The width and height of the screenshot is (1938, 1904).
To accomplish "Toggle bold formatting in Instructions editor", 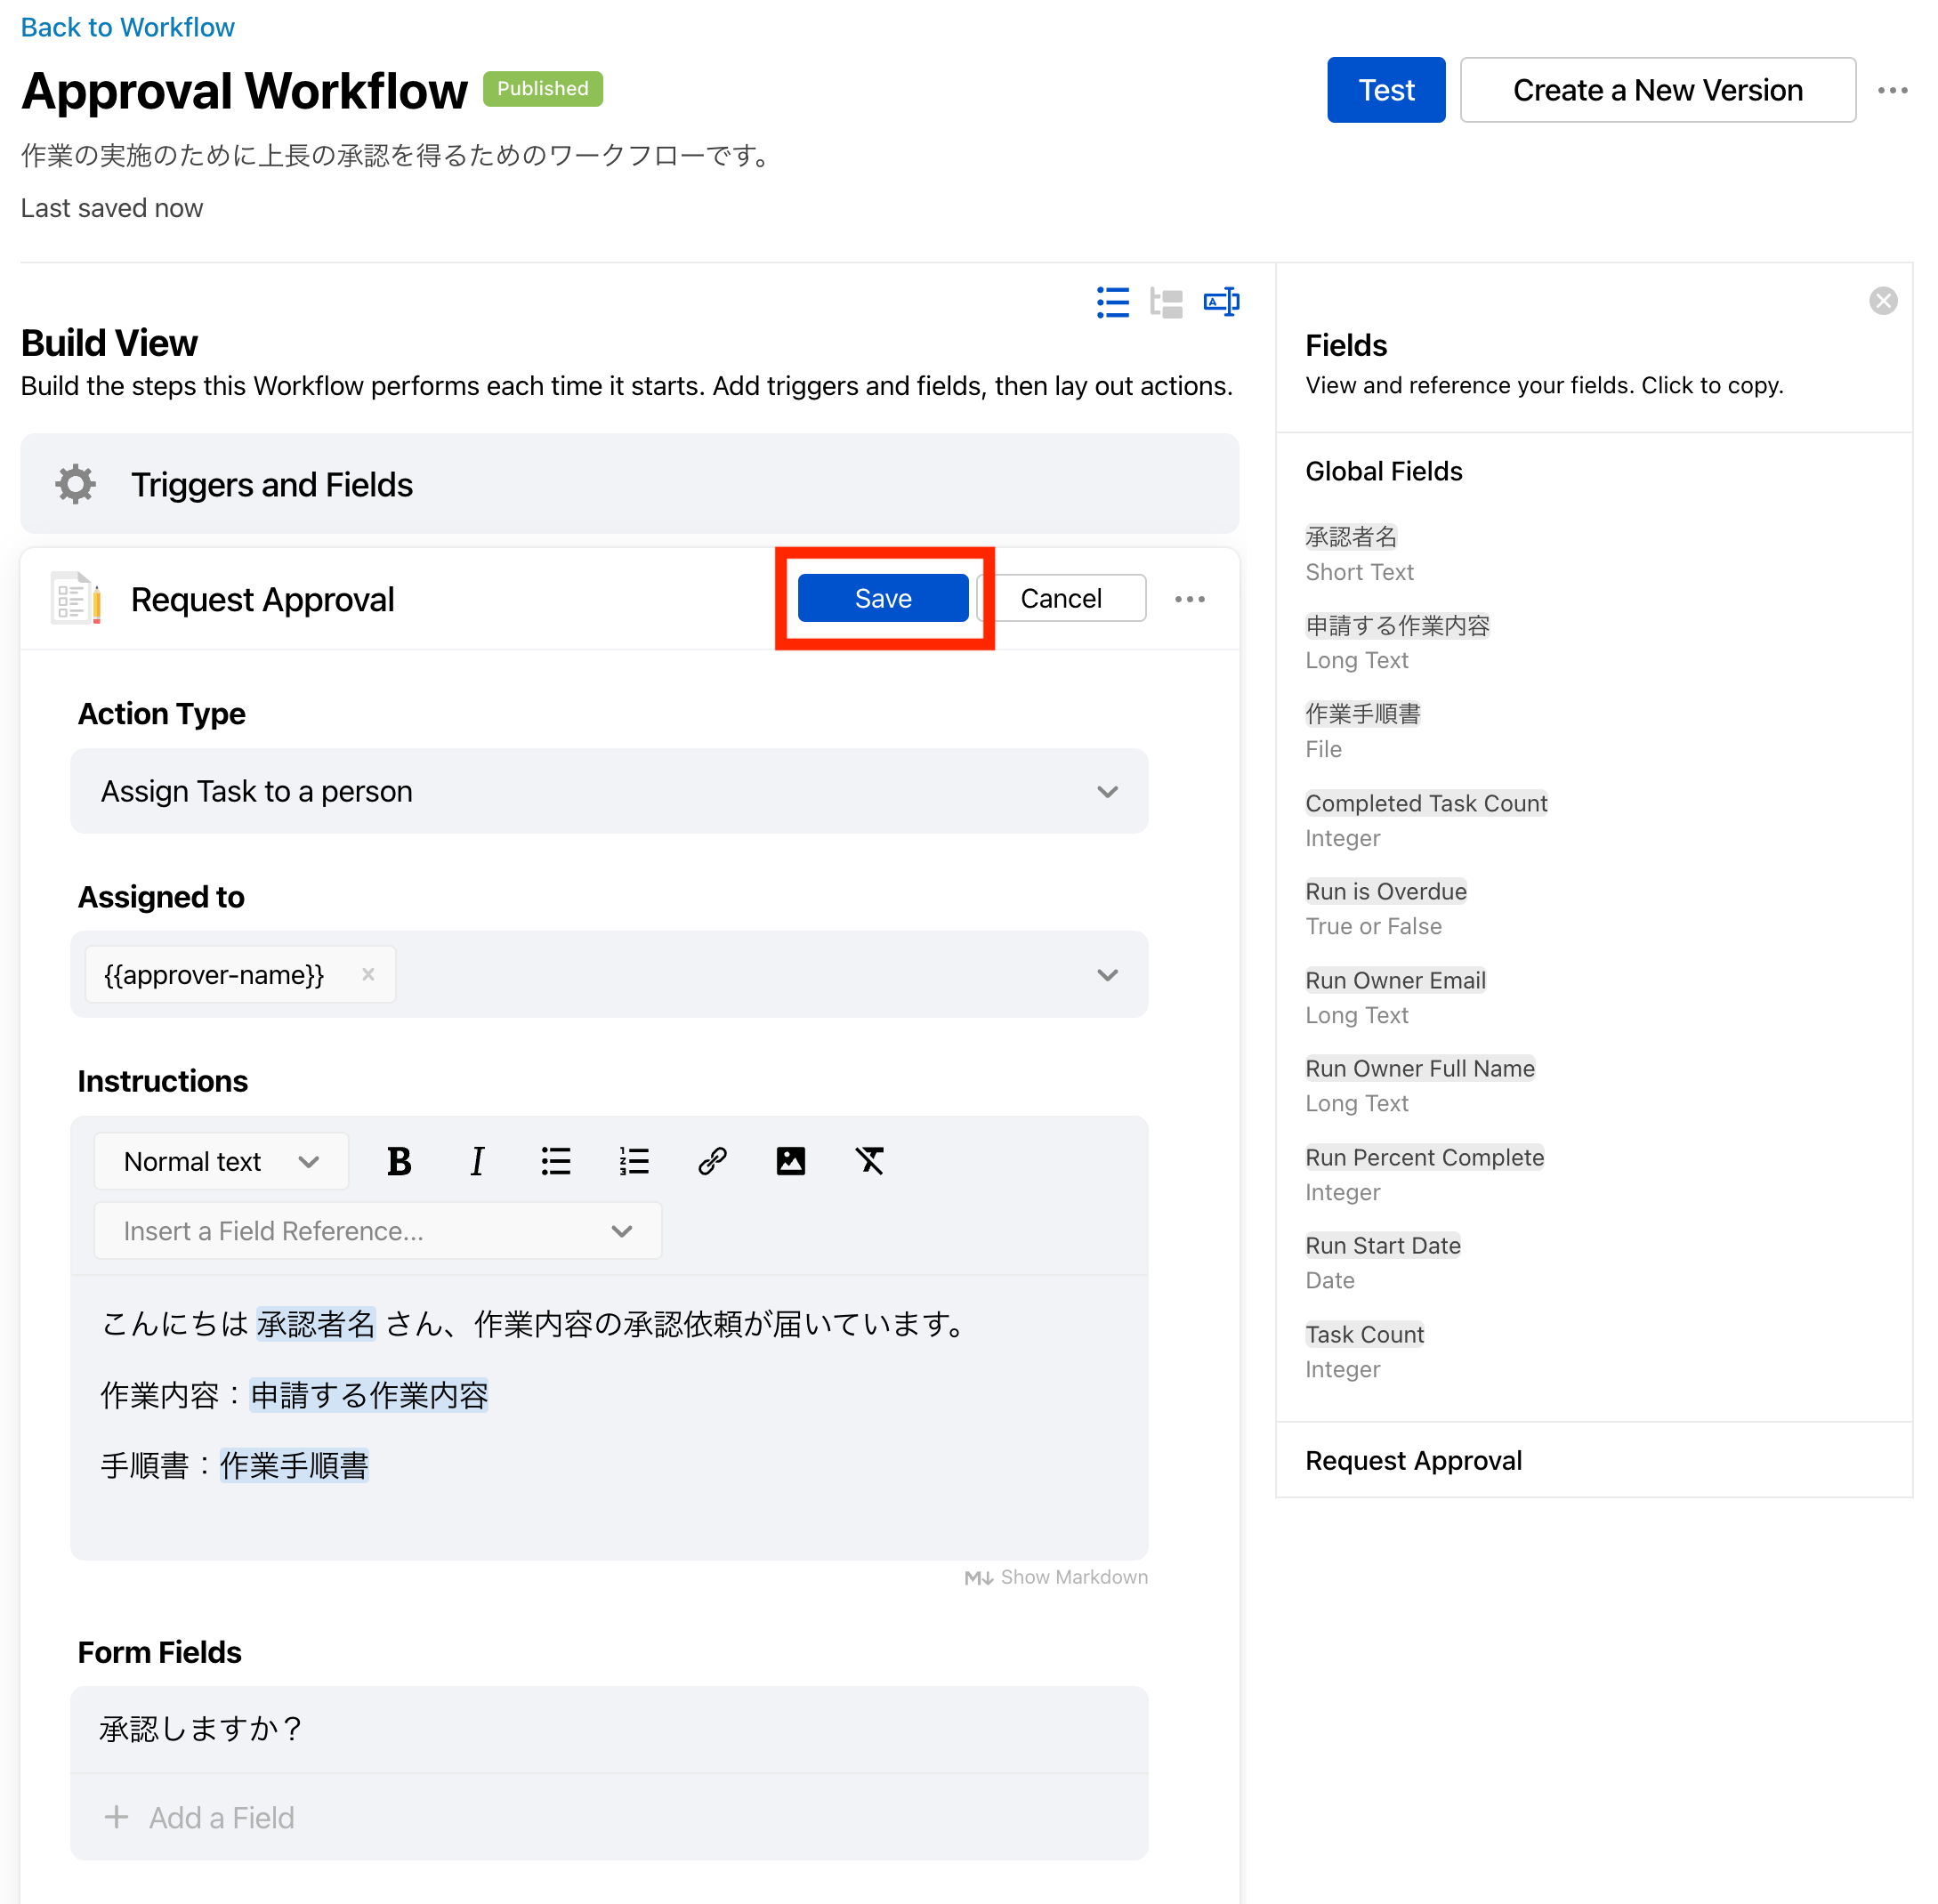I will tap(399, 1161).
